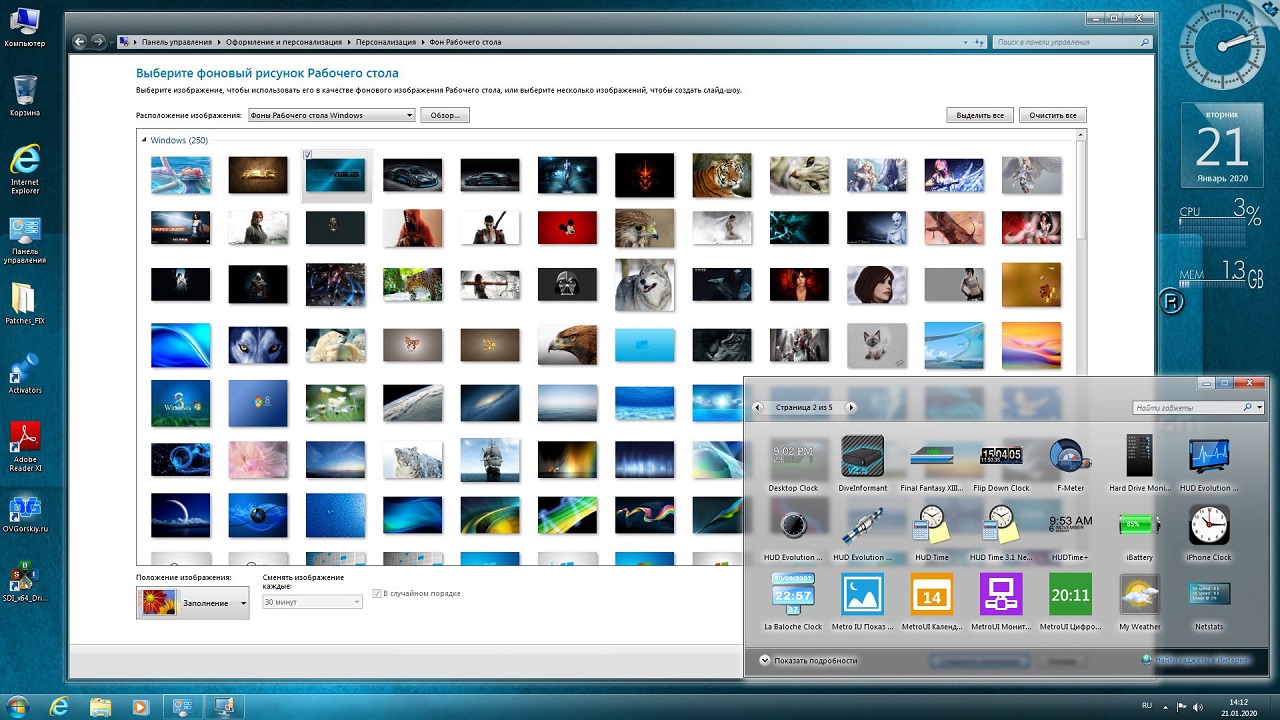Open the 'Расположение изображения' location dropdown

(x=331, y=115)
